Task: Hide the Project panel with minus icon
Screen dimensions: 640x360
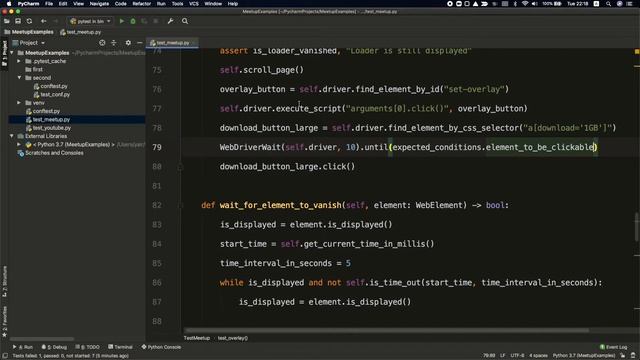Action: pyautogui.click(x=140, y=42)
